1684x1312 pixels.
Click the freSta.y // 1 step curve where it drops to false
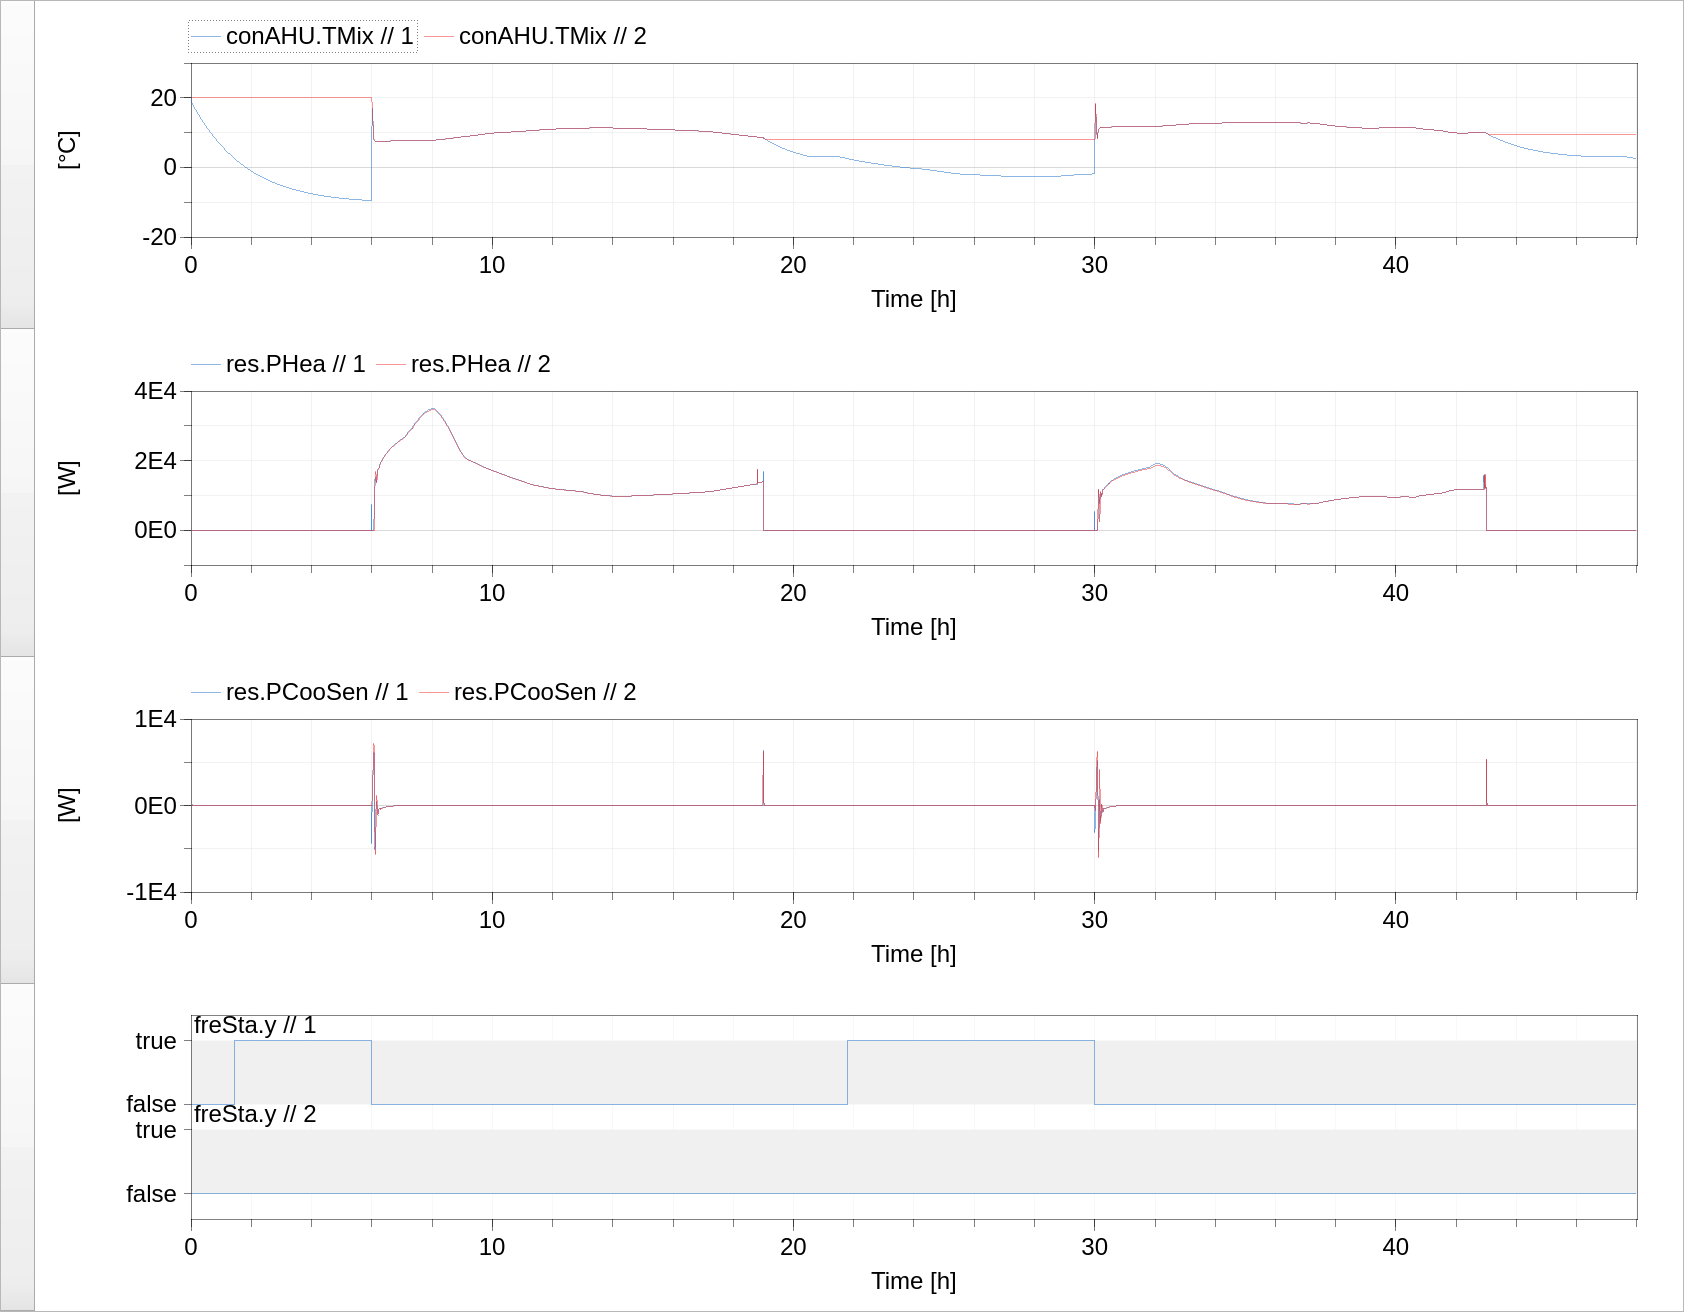point(371,1072)
